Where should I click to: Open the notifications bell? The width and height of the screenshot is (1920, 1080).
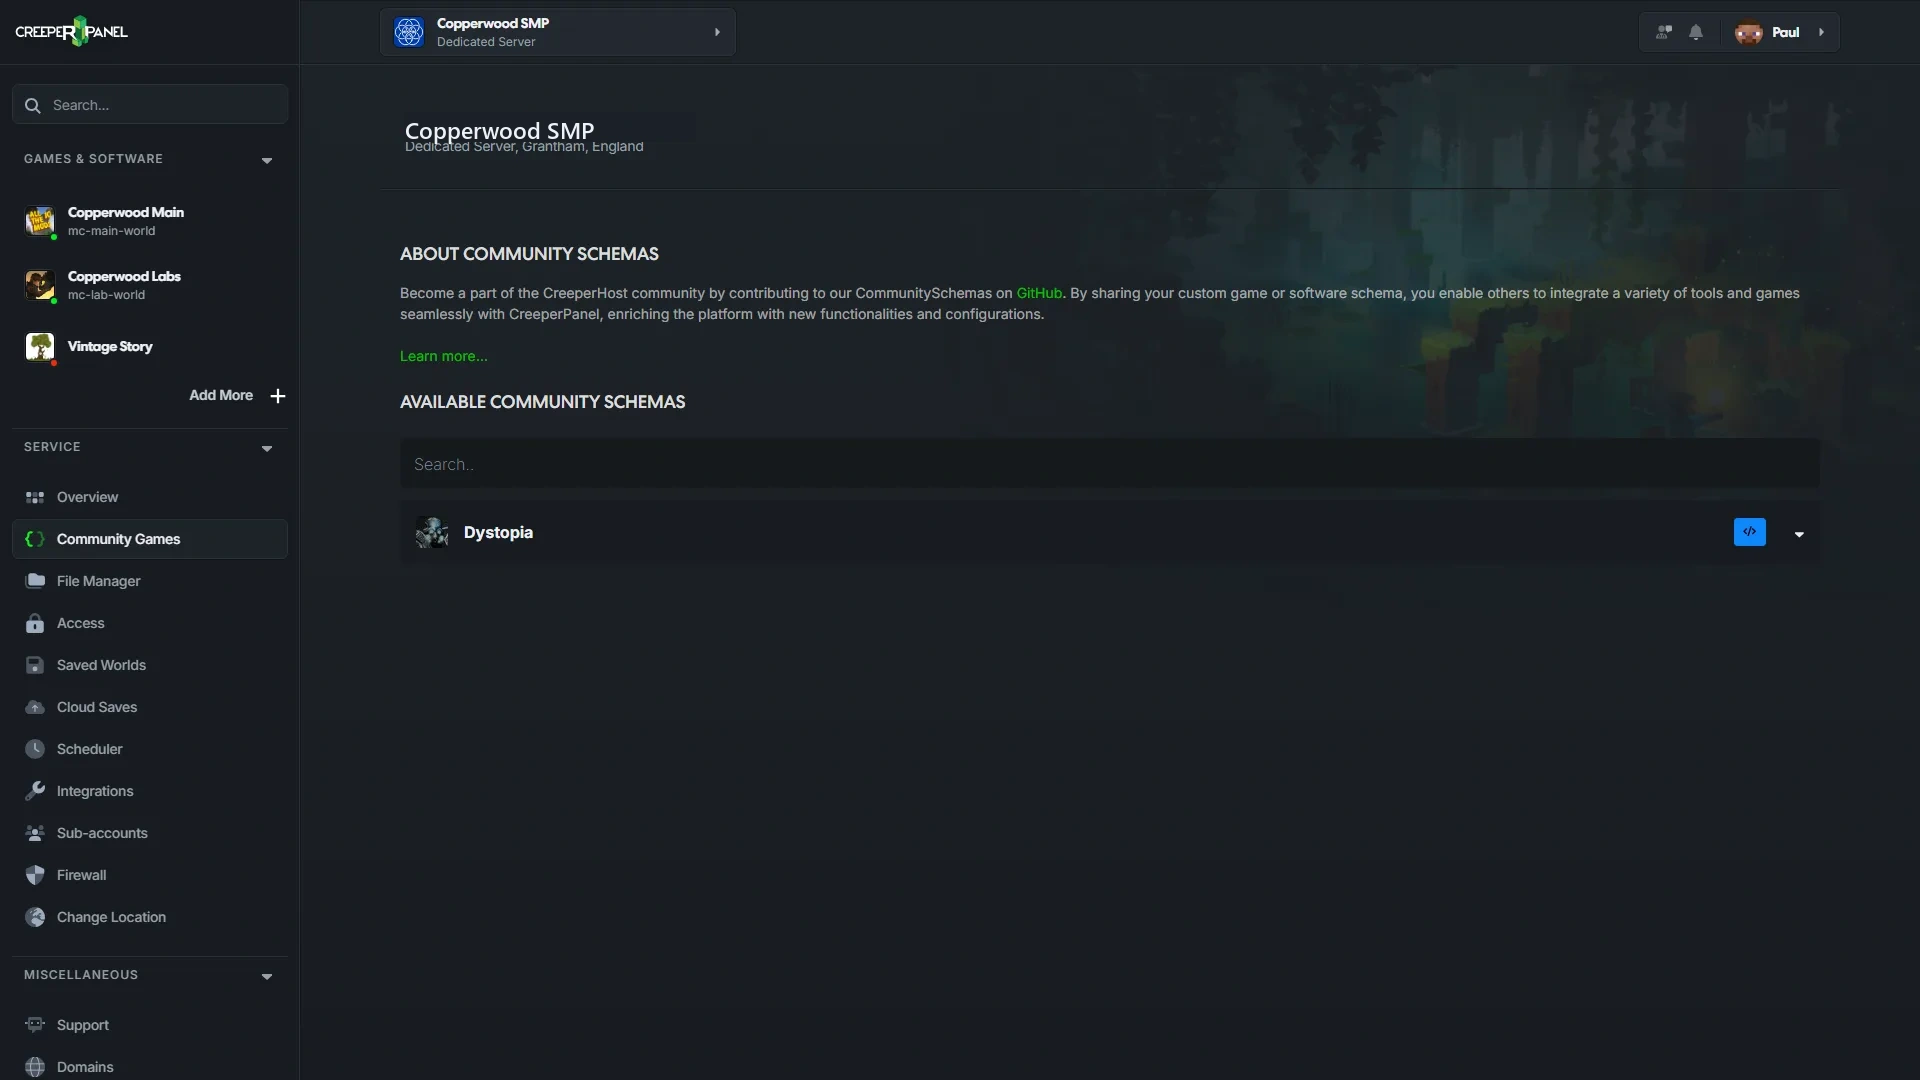[x=1696, y=32]
